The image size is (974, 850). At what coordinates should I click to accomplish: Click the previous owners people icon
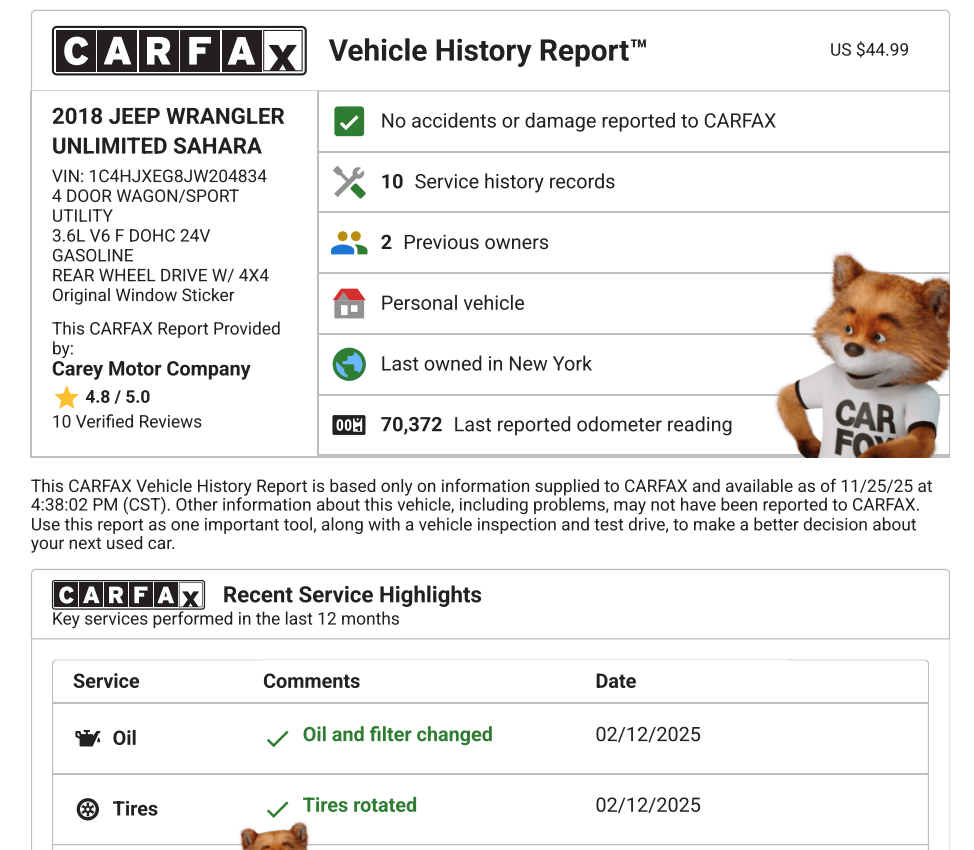click(348, 243)
